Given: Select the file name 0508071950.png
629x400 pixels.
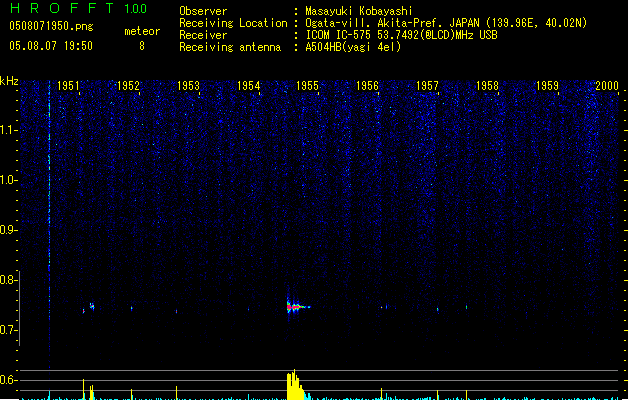Looking at the screenshot, I should [x=51, y=26].
